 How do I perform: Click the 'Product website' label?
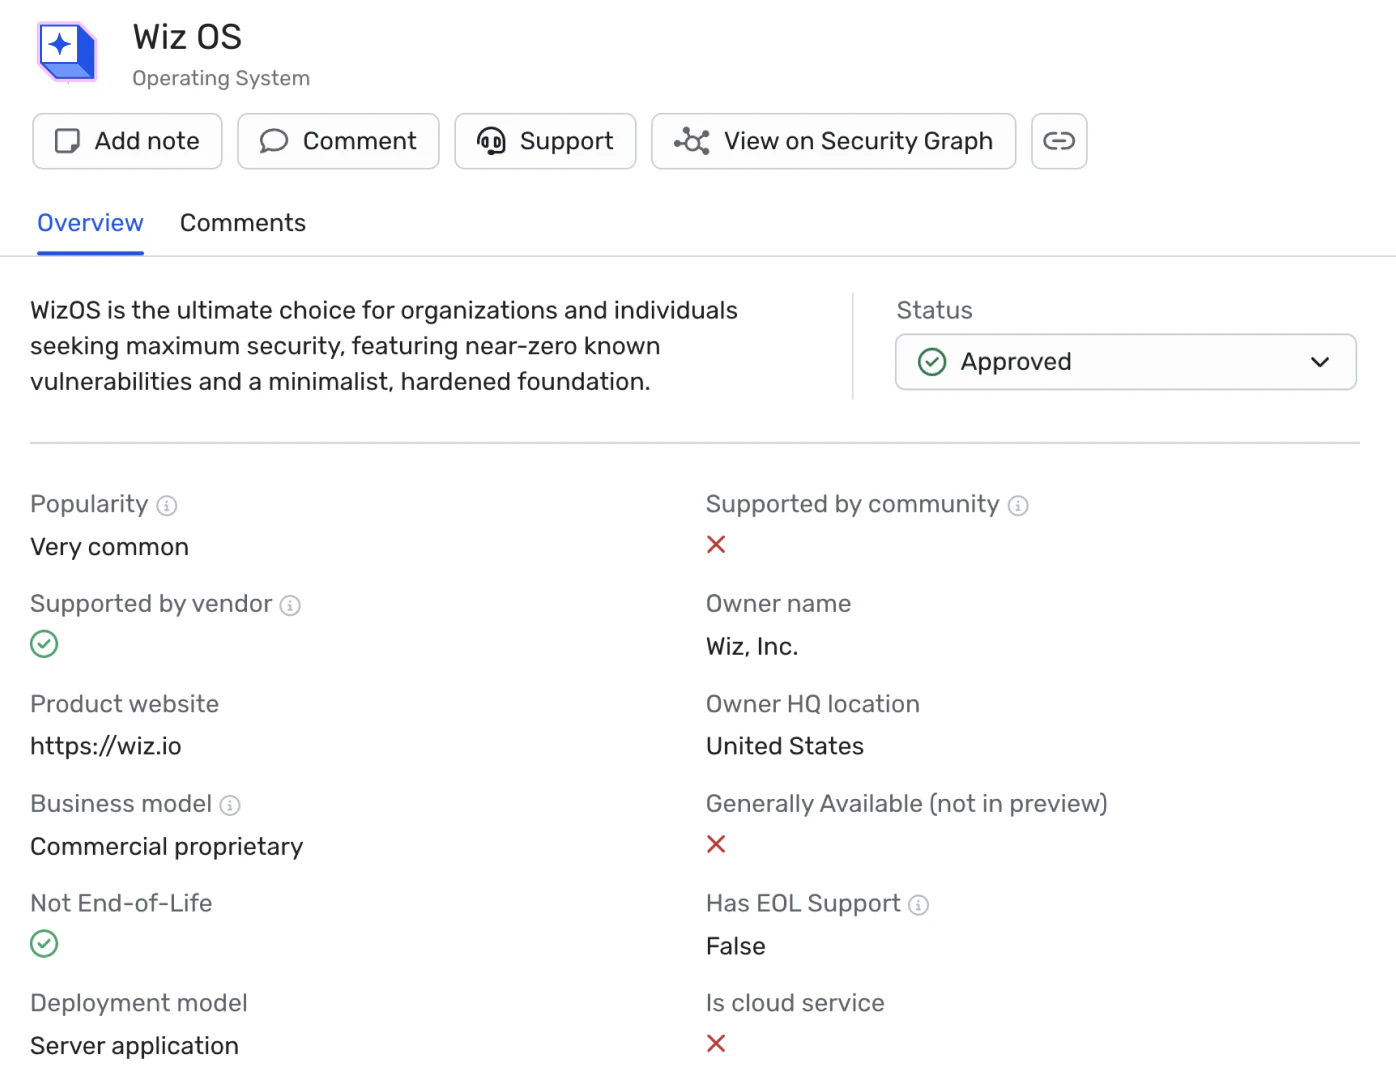coord(124,704)
